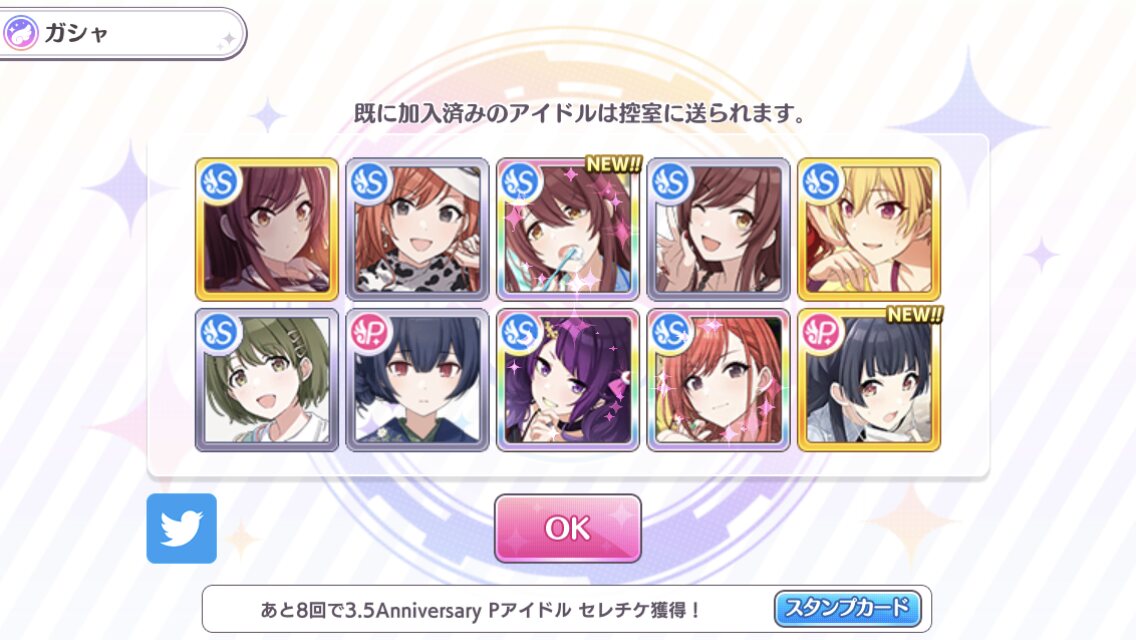Click the S badge on the blonde idol card

(822, 182)
